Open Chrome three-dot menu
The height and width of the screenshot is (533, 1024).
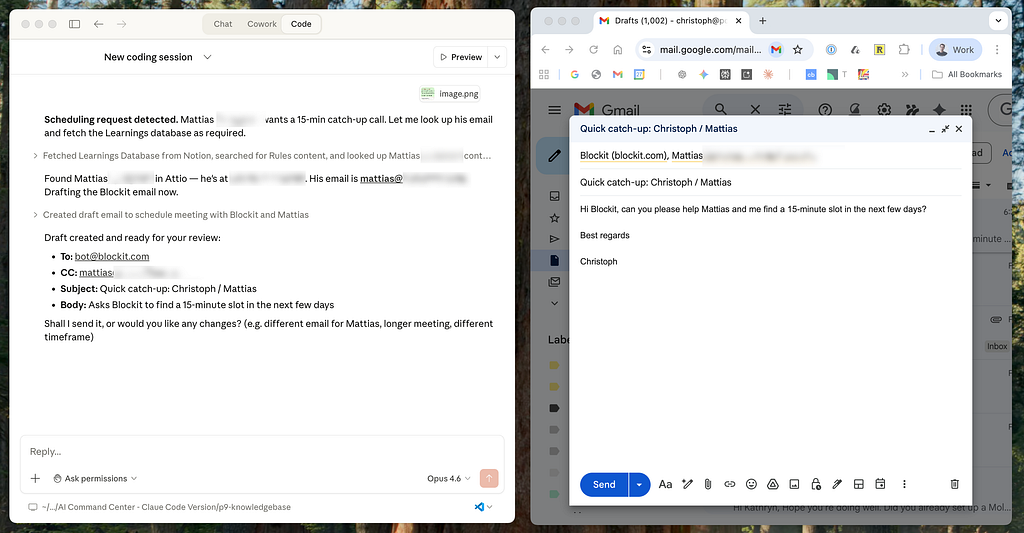(997, 50)
